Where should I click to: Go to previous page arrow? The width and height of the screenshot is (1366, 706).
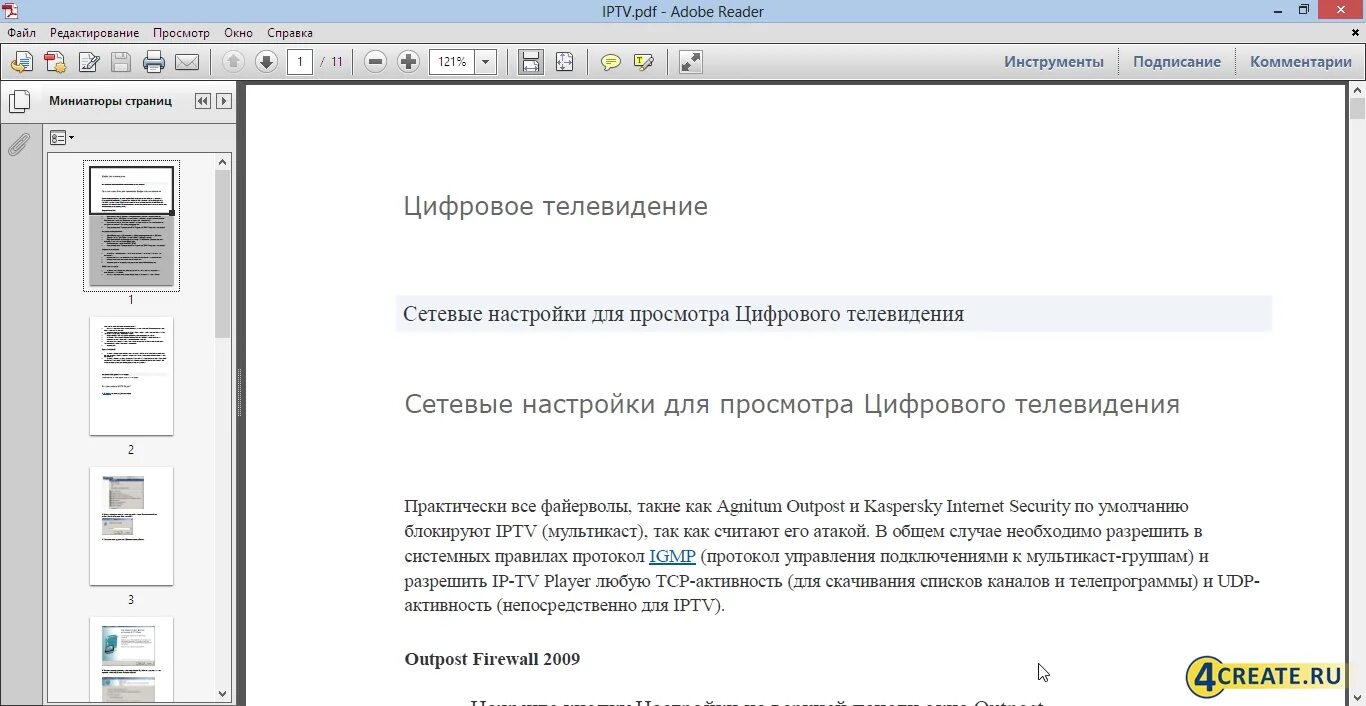(233, 62)
